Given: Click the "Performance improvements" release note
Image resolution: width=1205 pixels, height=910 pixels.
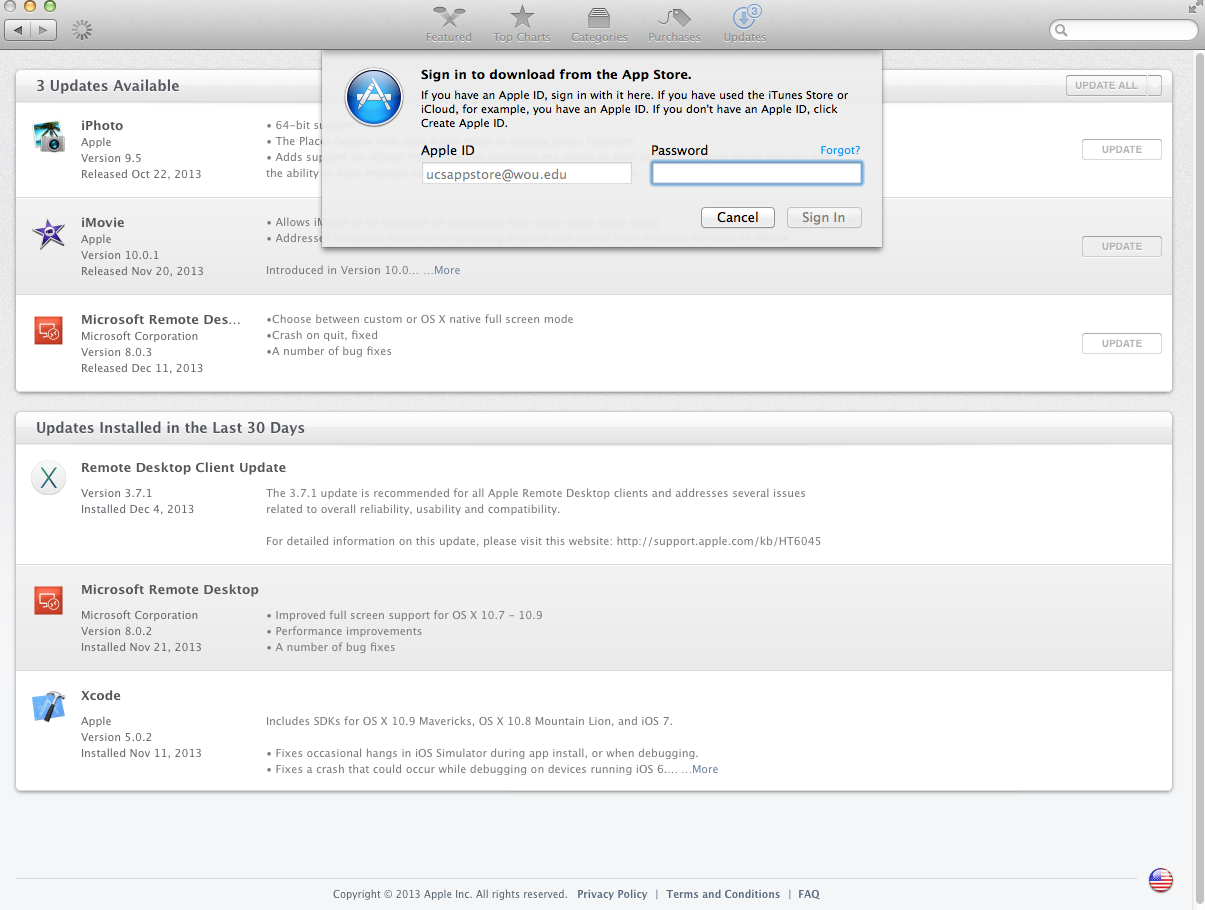Looking at the screenshot, I should pos(349,631).
